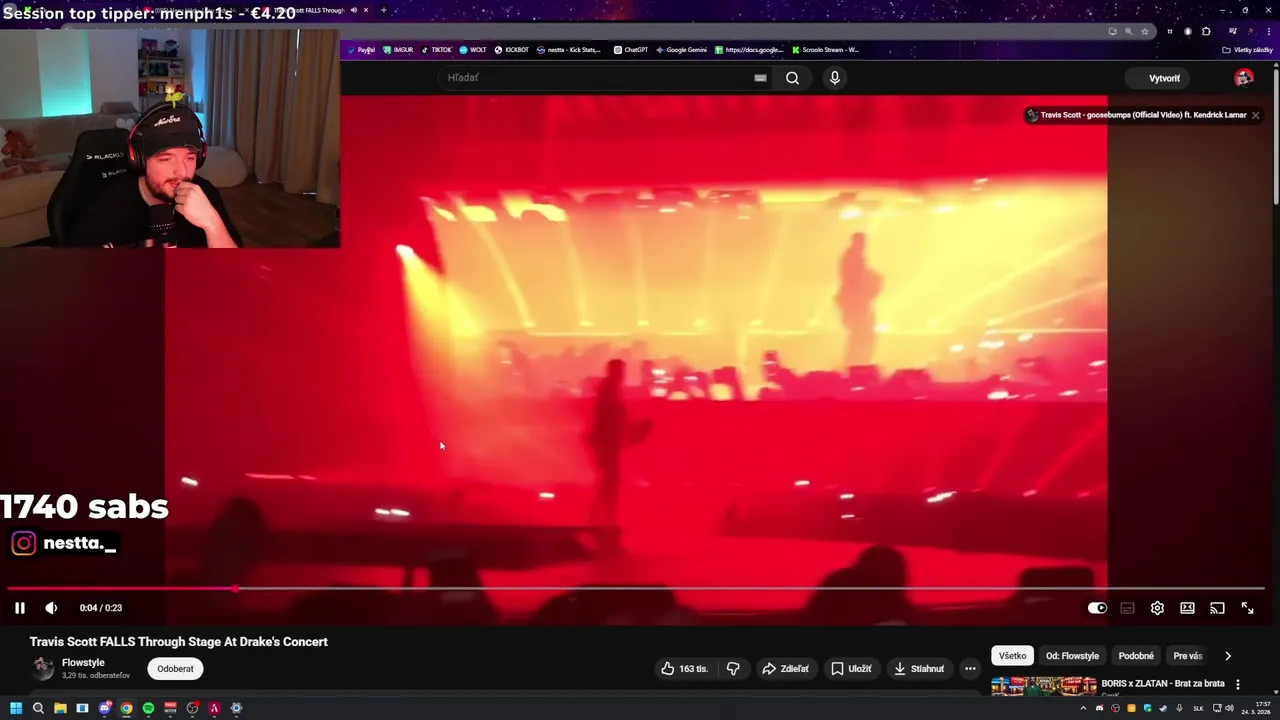Enter fullscreen mode
The image size is (1280, 720).
[x=1247, y=608]
